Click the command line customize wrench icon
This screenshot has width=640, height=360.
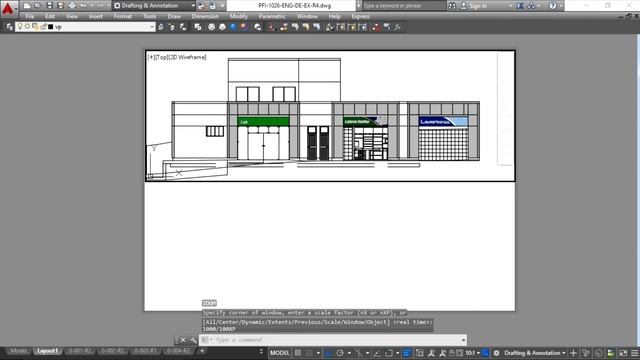click(193, 340)
